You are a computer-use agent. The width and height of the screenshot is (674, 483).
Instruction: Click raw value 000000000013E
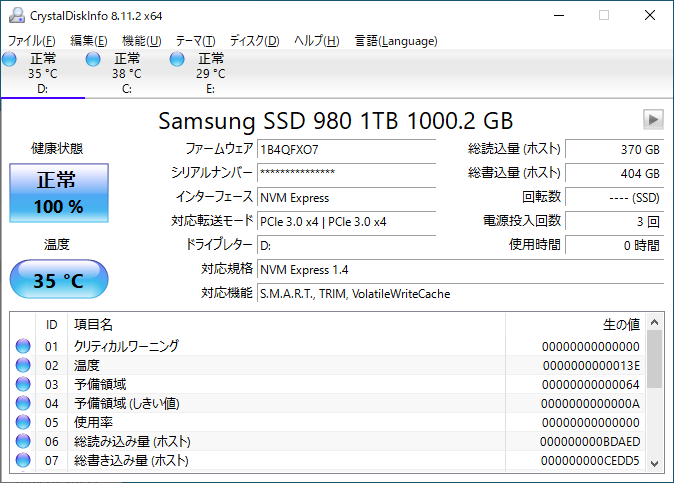(591, 365)
